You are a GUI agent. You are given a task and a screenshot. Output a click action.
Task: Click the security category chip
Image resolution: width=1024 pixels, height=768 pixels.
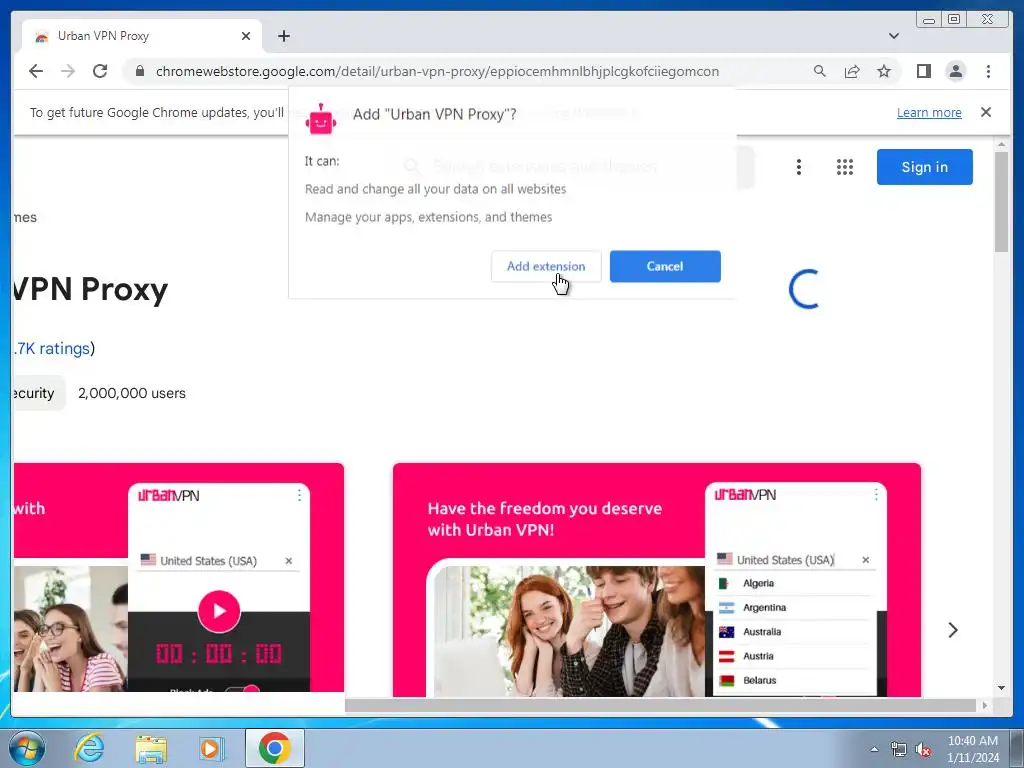pyautogui.click(x=39, y=393)
